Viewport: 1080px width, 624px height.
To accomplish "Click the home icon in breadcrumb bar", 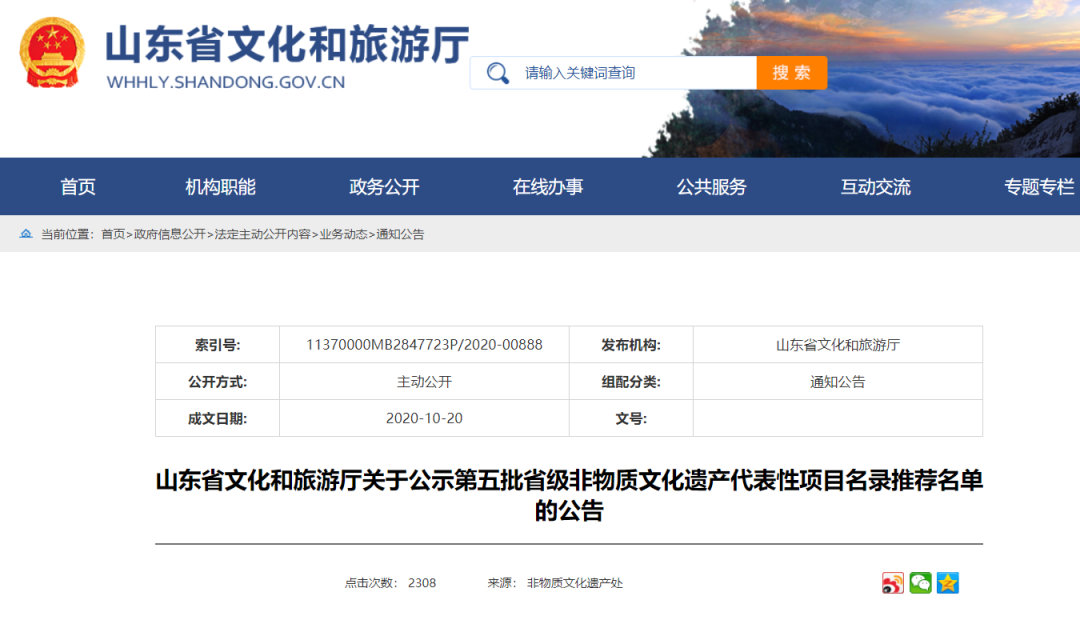I will pos(26,234).
